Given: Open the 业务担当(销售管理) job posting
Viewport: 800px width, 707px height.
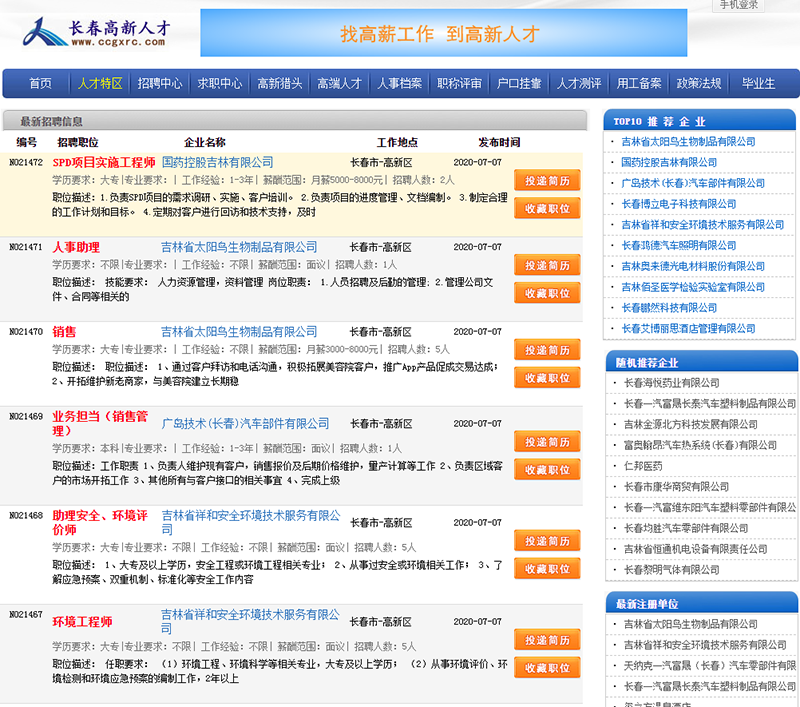Looking at the screenshot, I should pos(100,423).
